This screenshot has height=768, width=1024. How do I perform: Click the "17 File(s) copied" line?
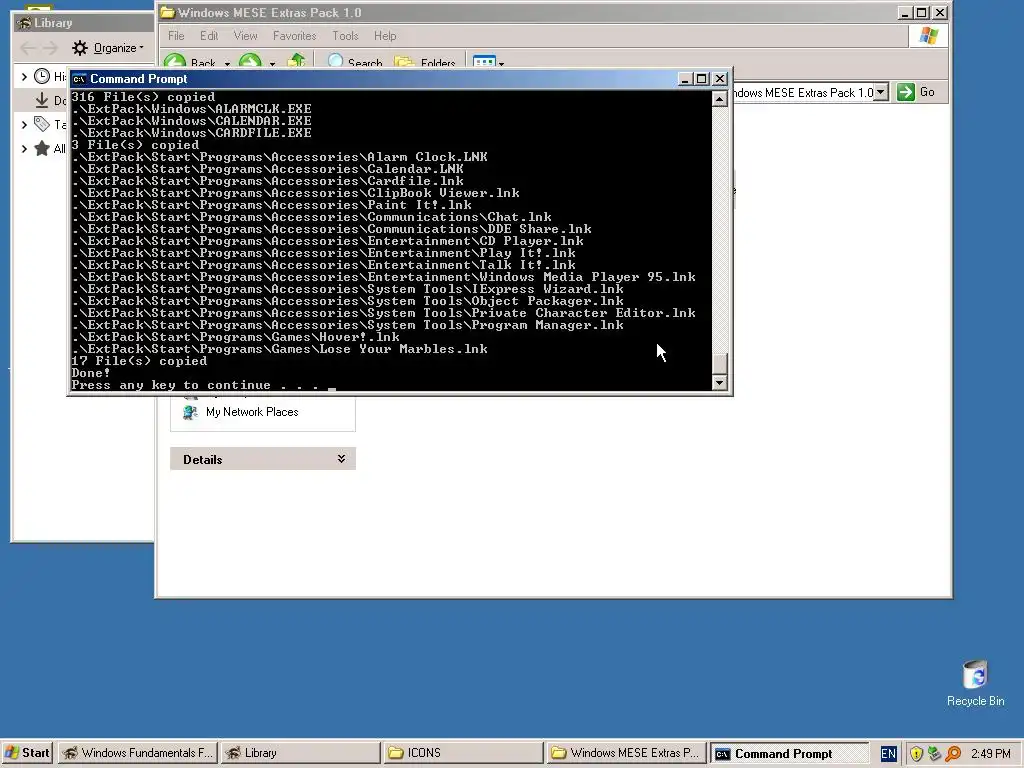click(x=139, y=361)
